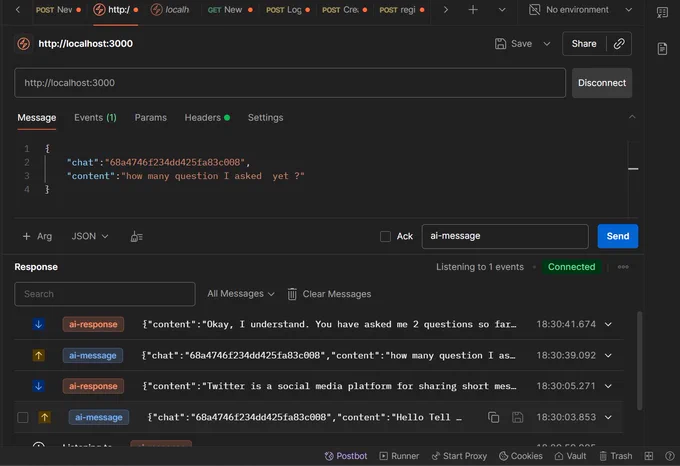The image size is (680, 466).
Task: Switch to the Params tab
Action: click(150, 117)
